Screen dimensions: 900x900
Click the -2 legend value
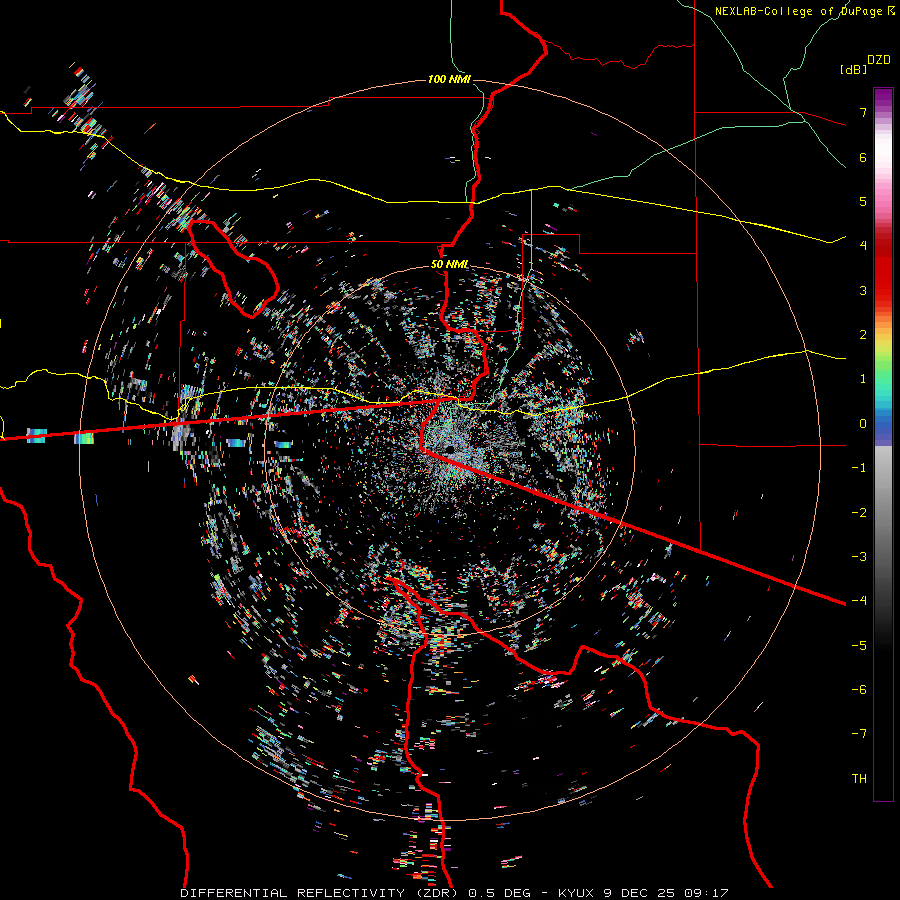(859, 513)
